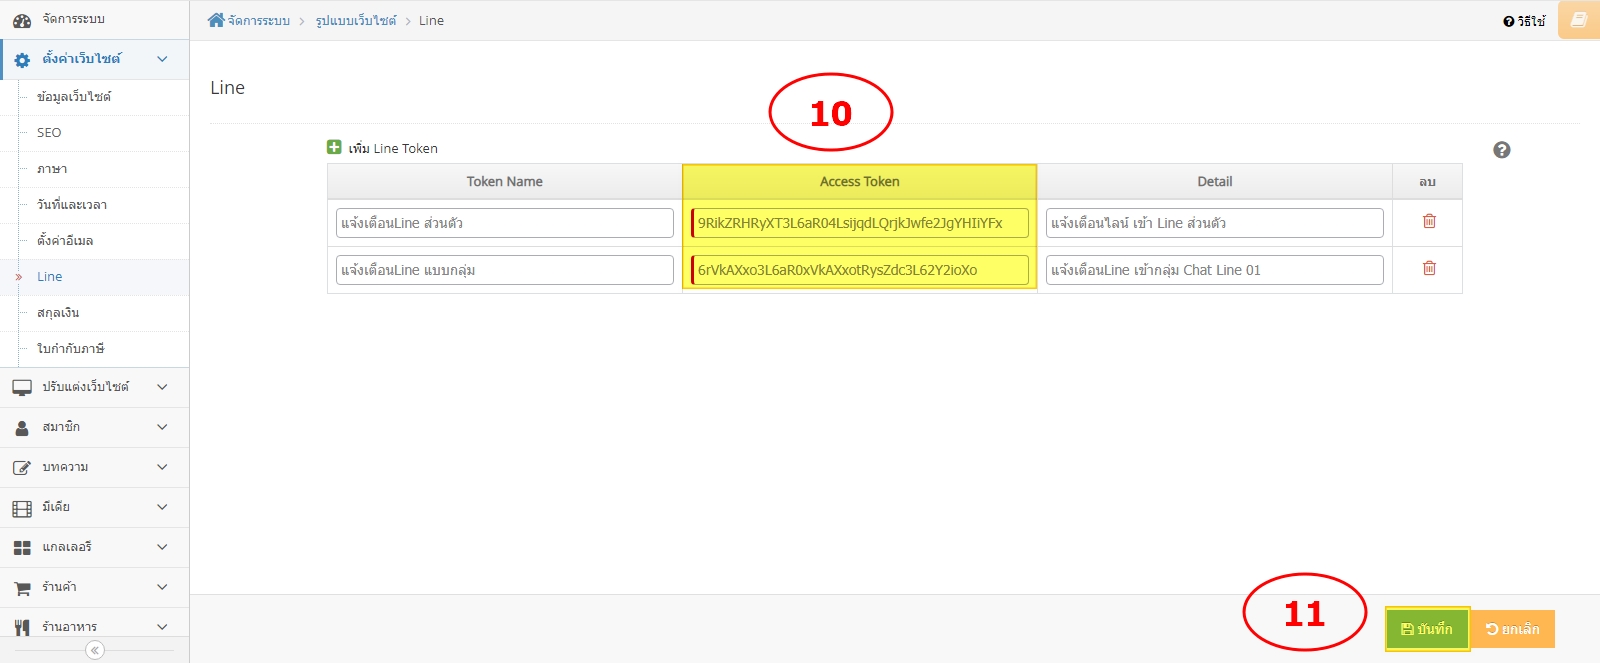
Task: Expand the แกลเลอรี menu chevron
Action: 162,547
